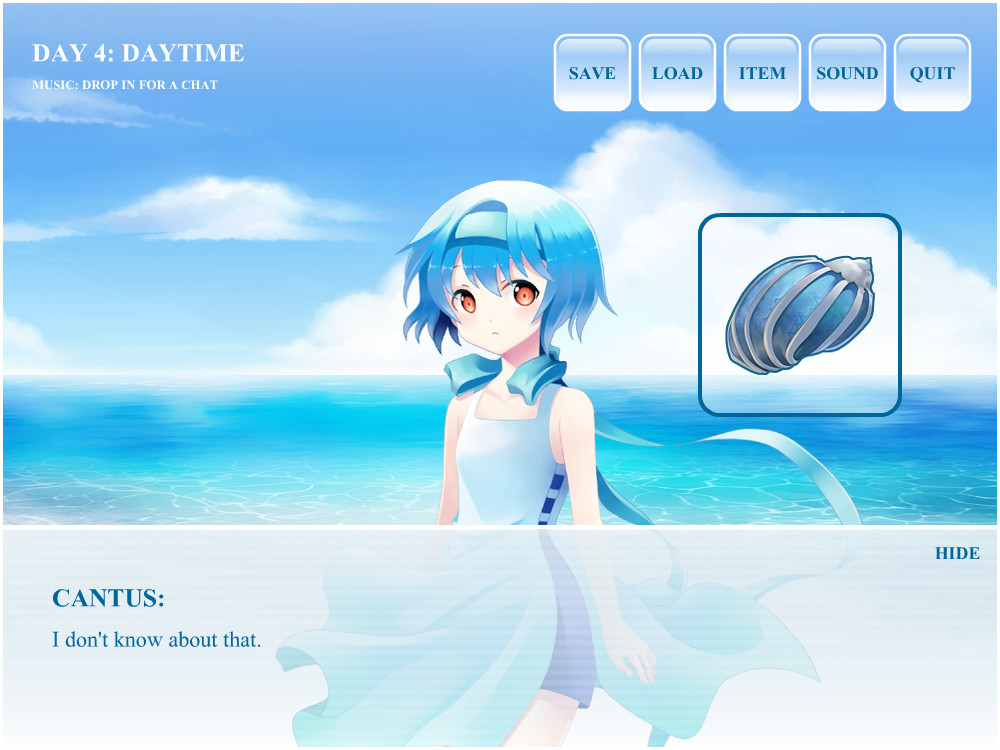This screenshot has height=750, width=1000.
Task: Click the blue-haired character's face
Action: (x=495, y=305)
